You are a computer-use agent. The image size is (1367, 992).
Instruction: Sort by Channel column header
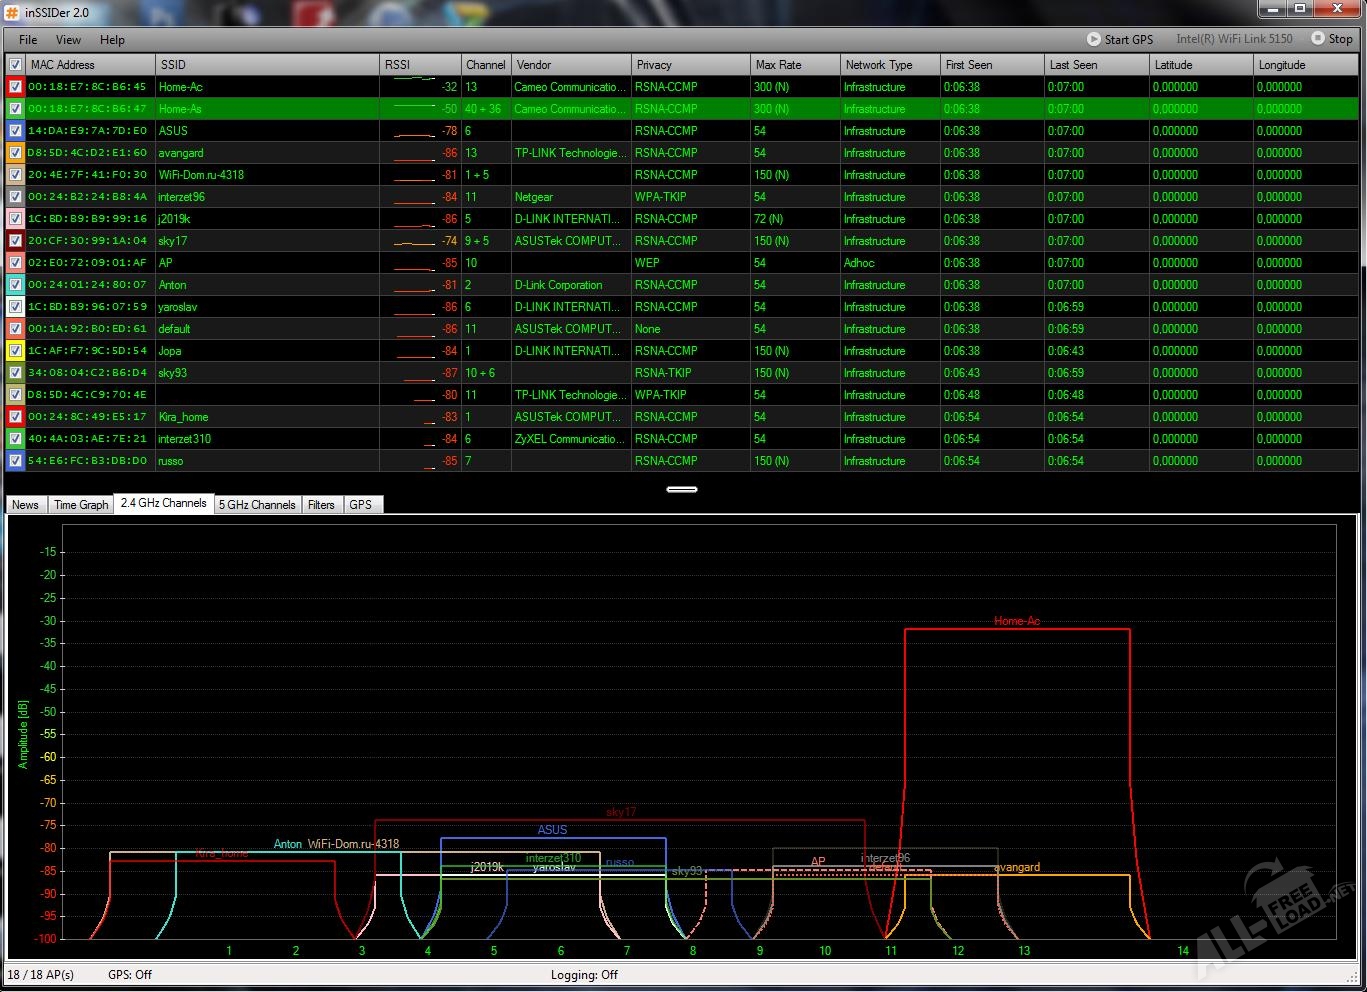(x=485, y=65)
